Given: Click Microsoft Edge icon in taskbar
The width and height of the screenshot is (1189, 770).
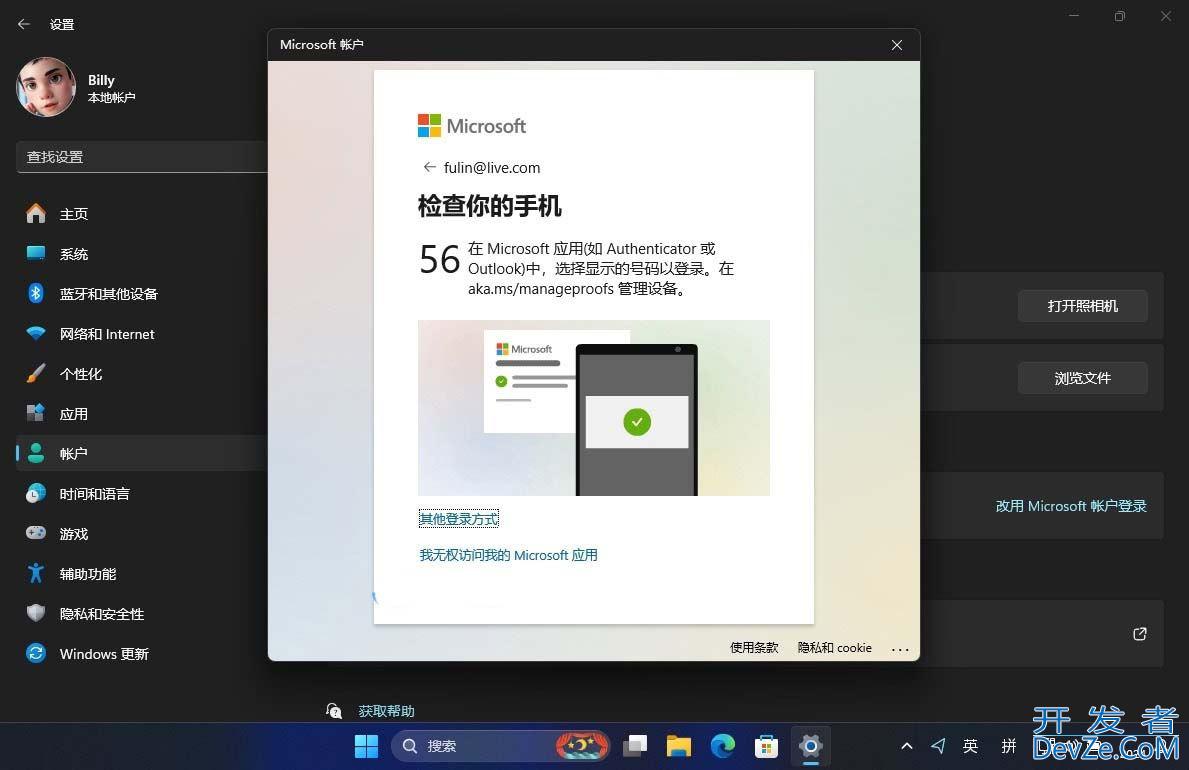Looking at the screenshot, I should [x=723, y=745].
